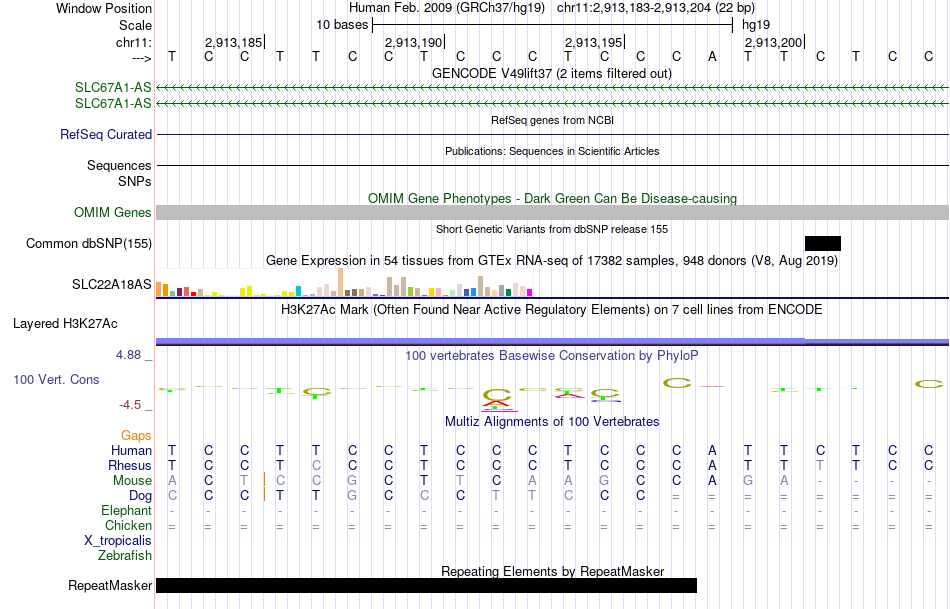950x609 pixels.
Task: Open the Layered H3K27Ac track label
Action: pyautogui.click(x=65, y=324)
